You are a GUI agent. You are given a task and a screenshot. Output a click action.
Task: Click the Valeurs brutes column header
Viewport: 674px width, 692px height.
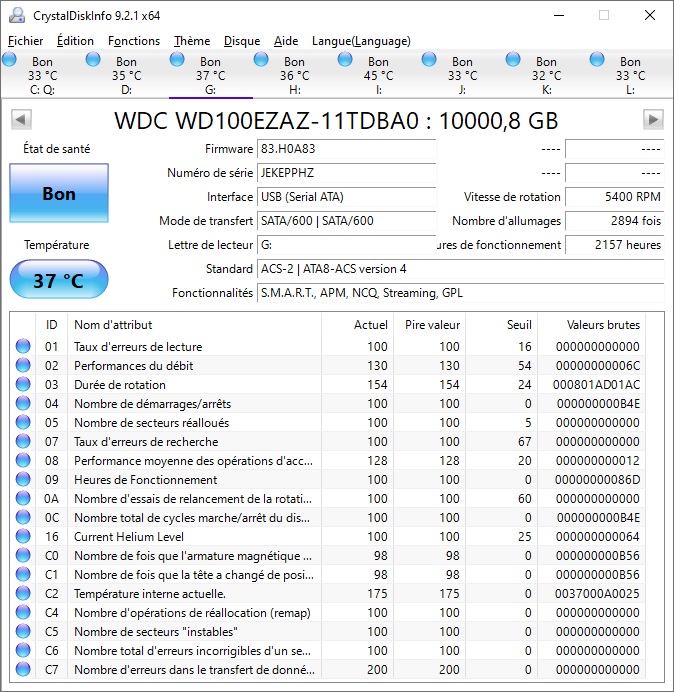tap(591, 325)
